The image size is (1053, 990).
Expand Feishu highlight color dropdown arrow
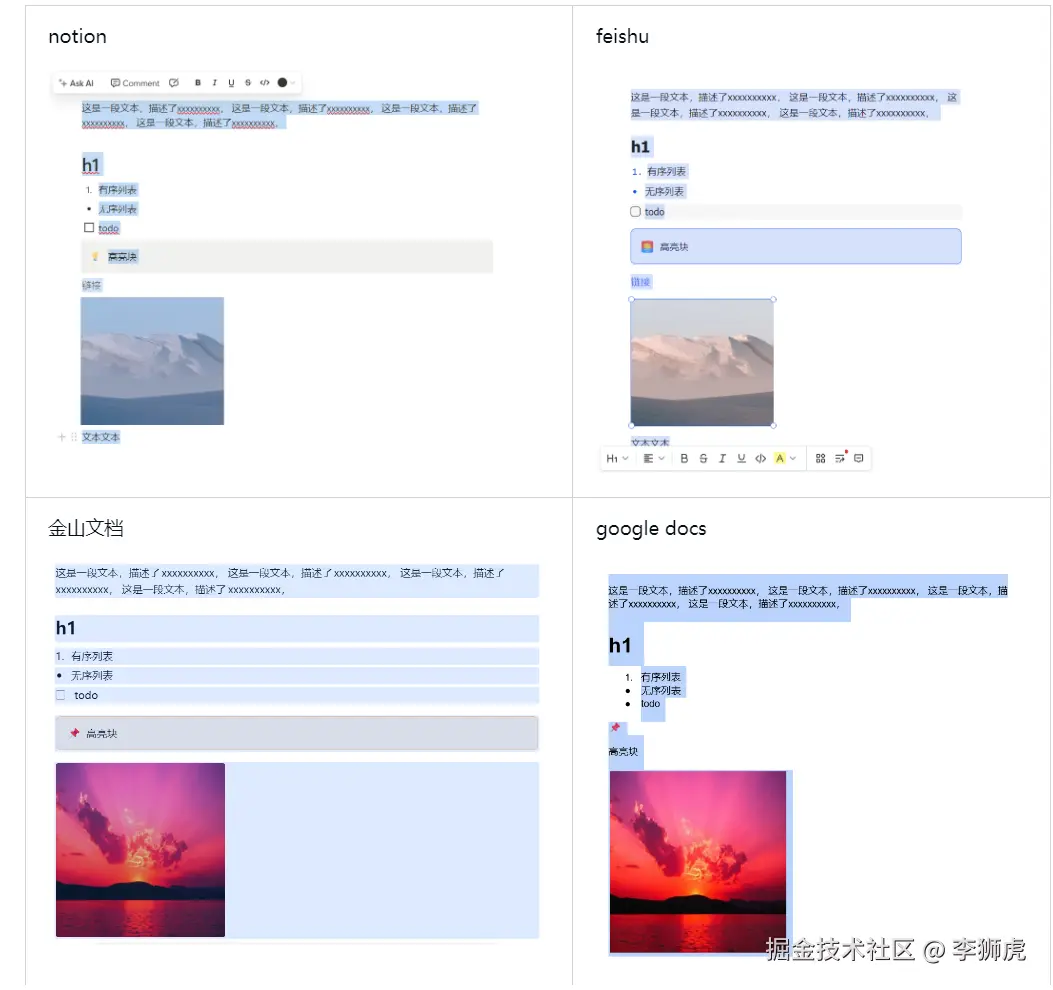[x=793, y=459]
